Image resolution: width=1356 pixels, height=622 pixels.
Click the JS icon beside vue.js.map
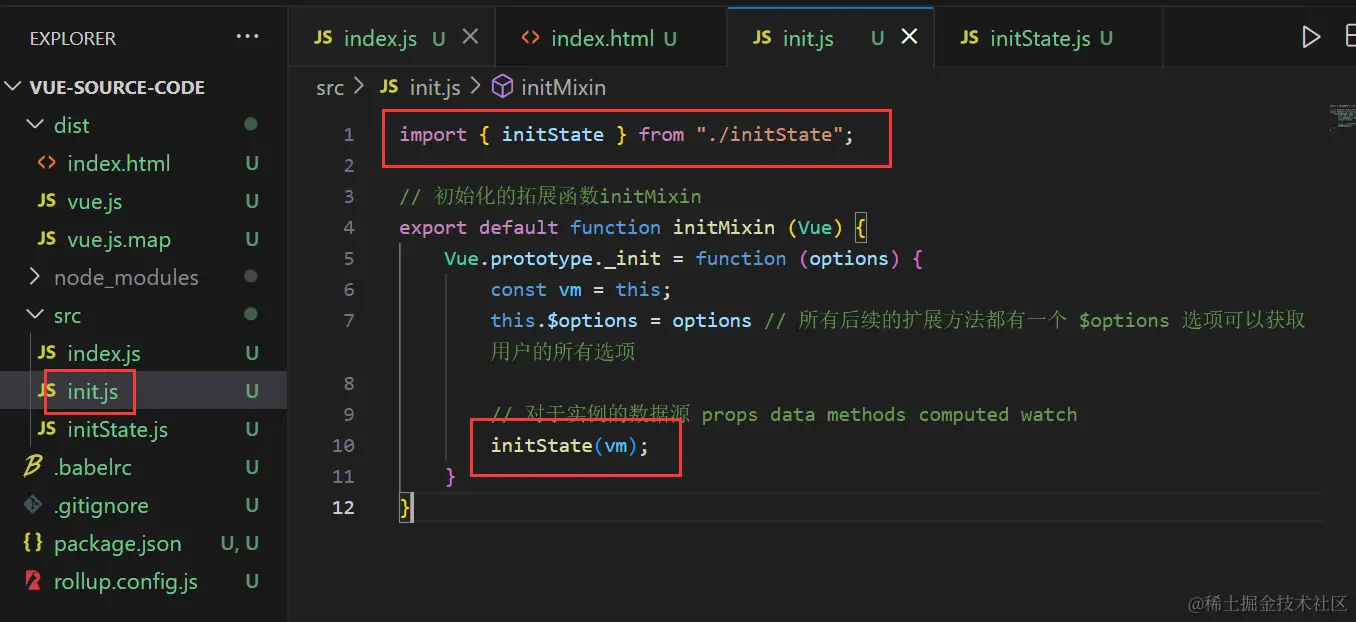tap(47, 239)
